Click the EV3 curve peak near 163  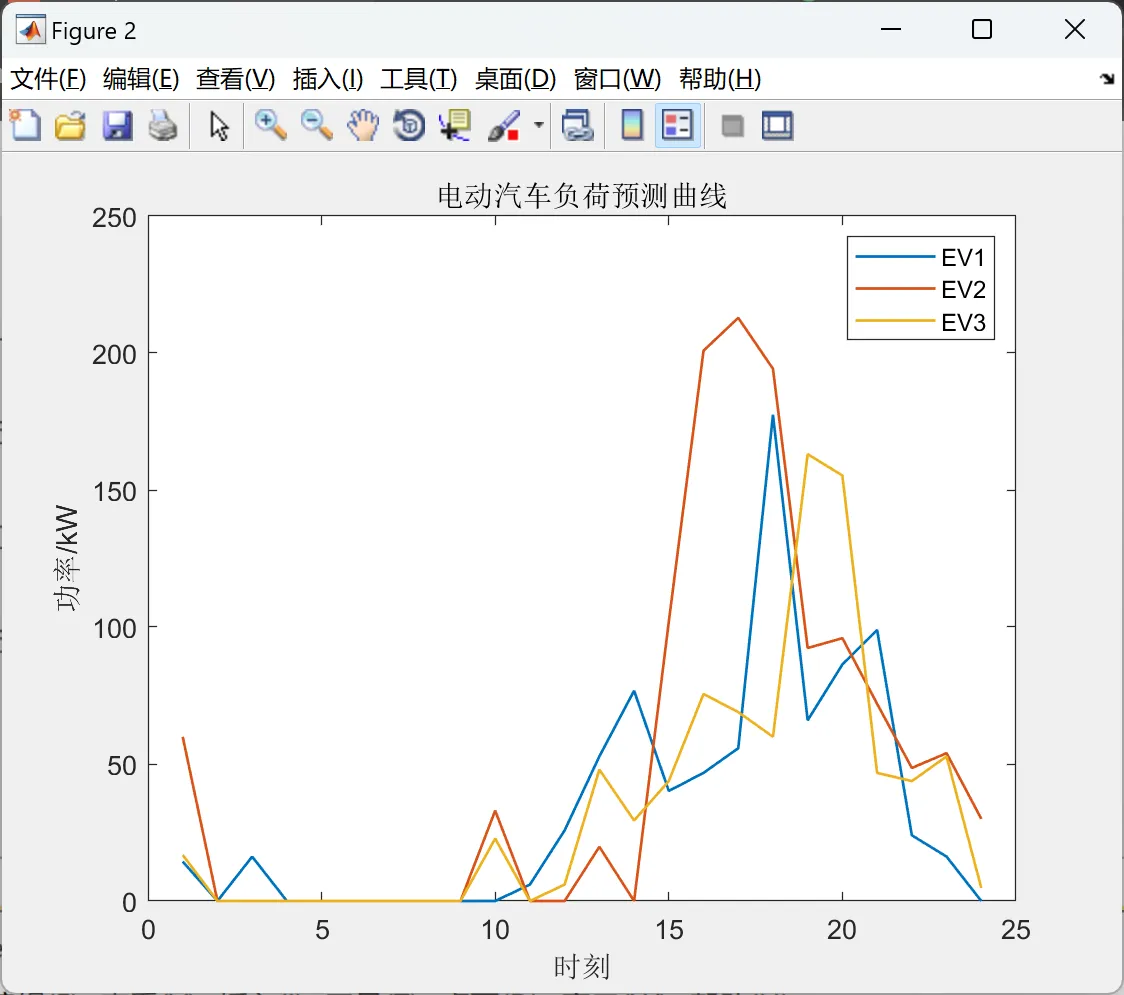point(808,454)
